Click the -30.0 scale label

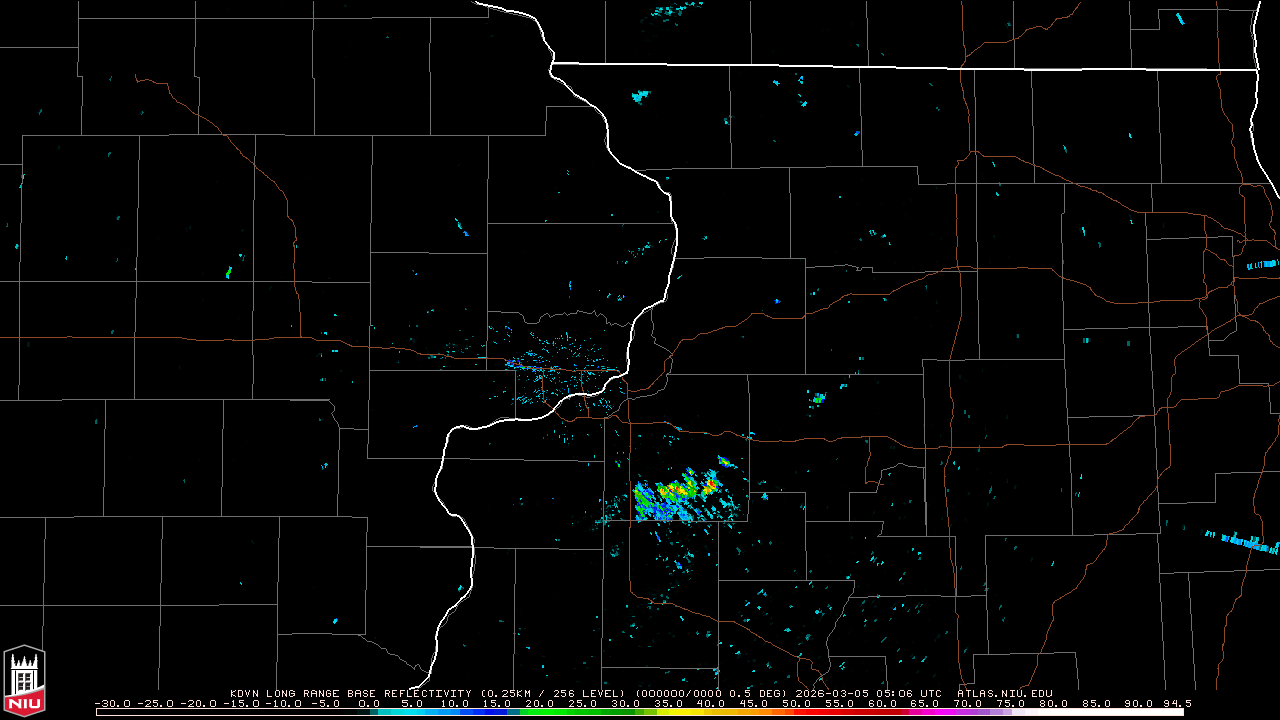112,703
